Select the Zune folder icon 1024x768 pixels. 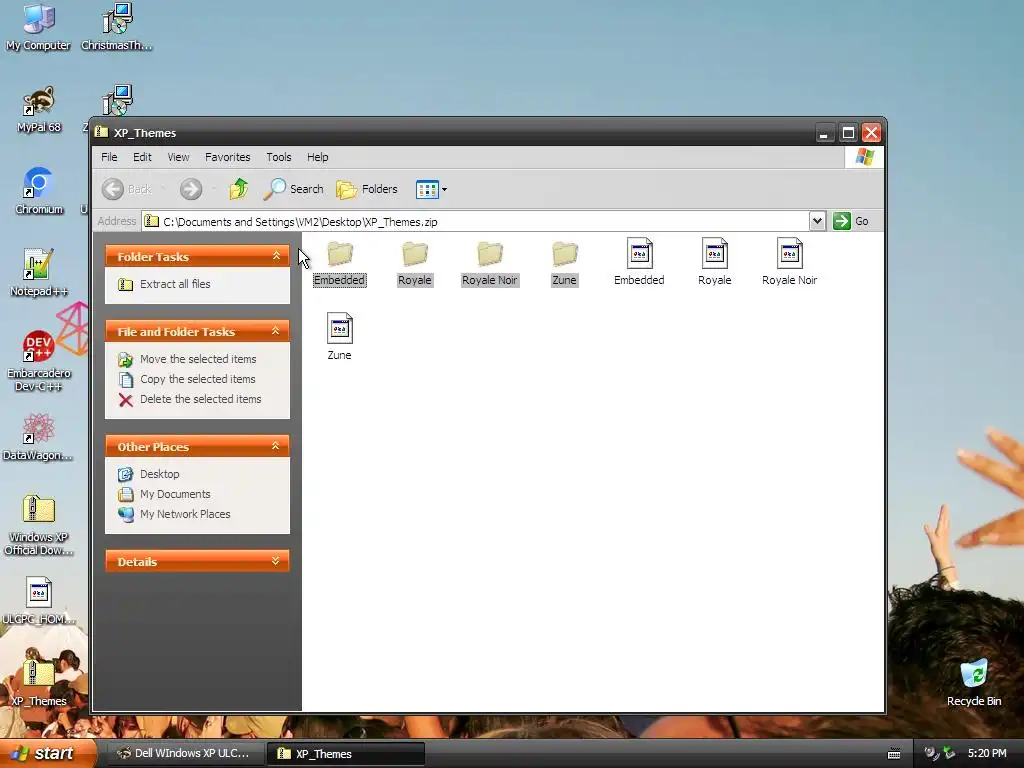[x=565, y=254]
